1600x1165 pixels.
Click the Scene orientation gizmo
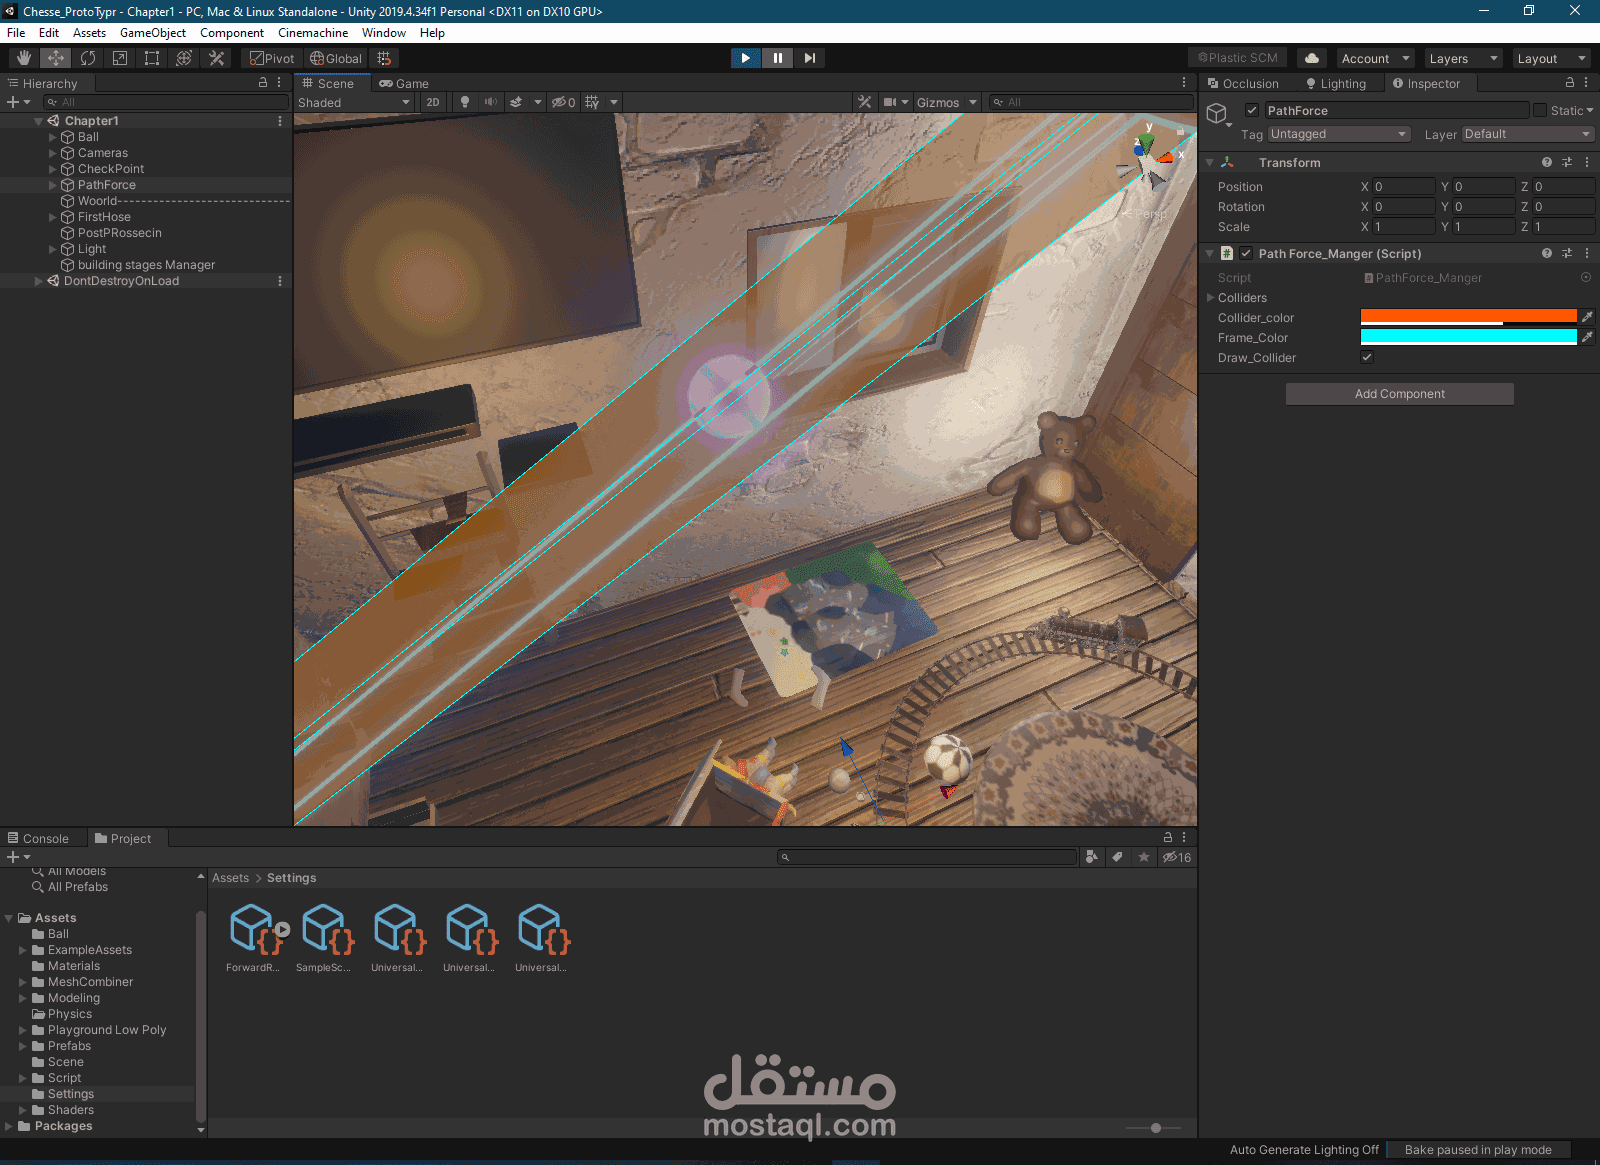click(1150, 158)
